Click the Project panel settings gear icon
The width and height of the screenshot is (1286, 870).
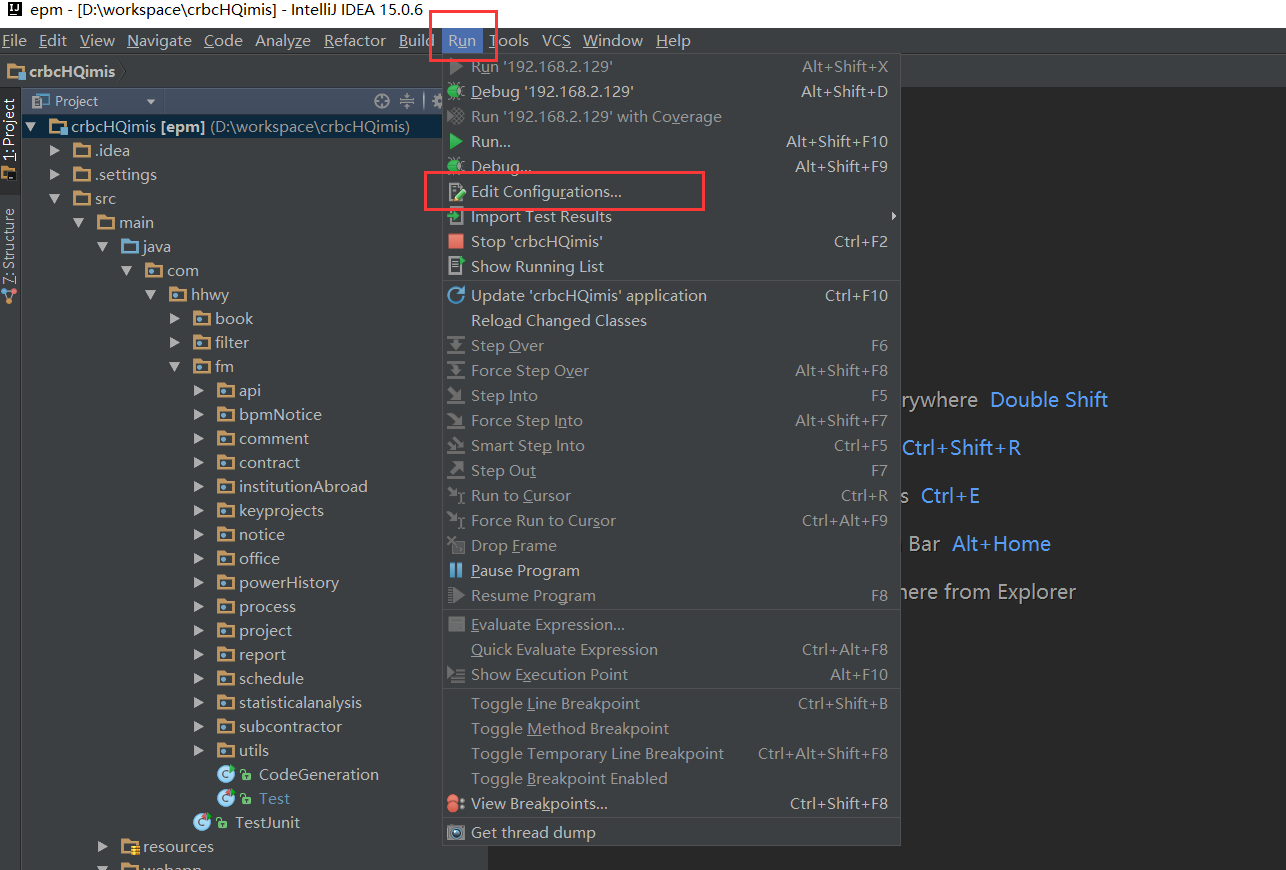tap(437, 101)
